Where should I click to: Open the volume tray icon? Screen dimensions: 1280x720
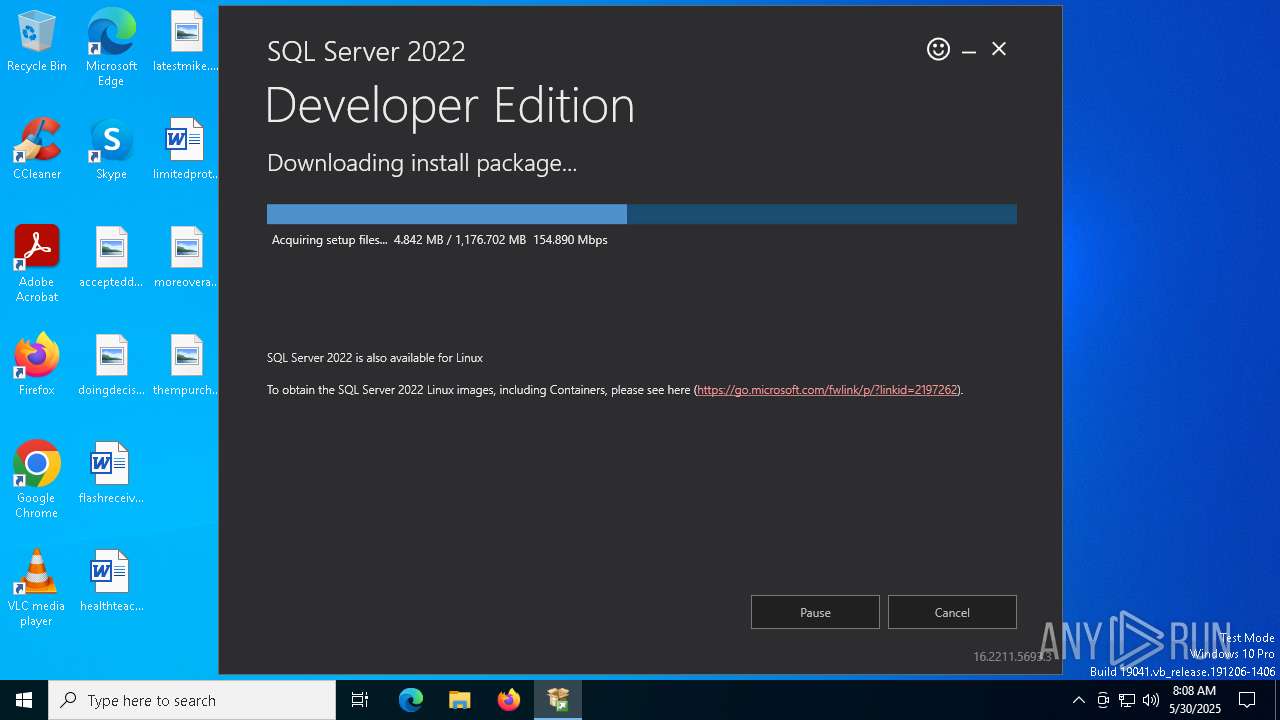click(x=1151, y=700)
